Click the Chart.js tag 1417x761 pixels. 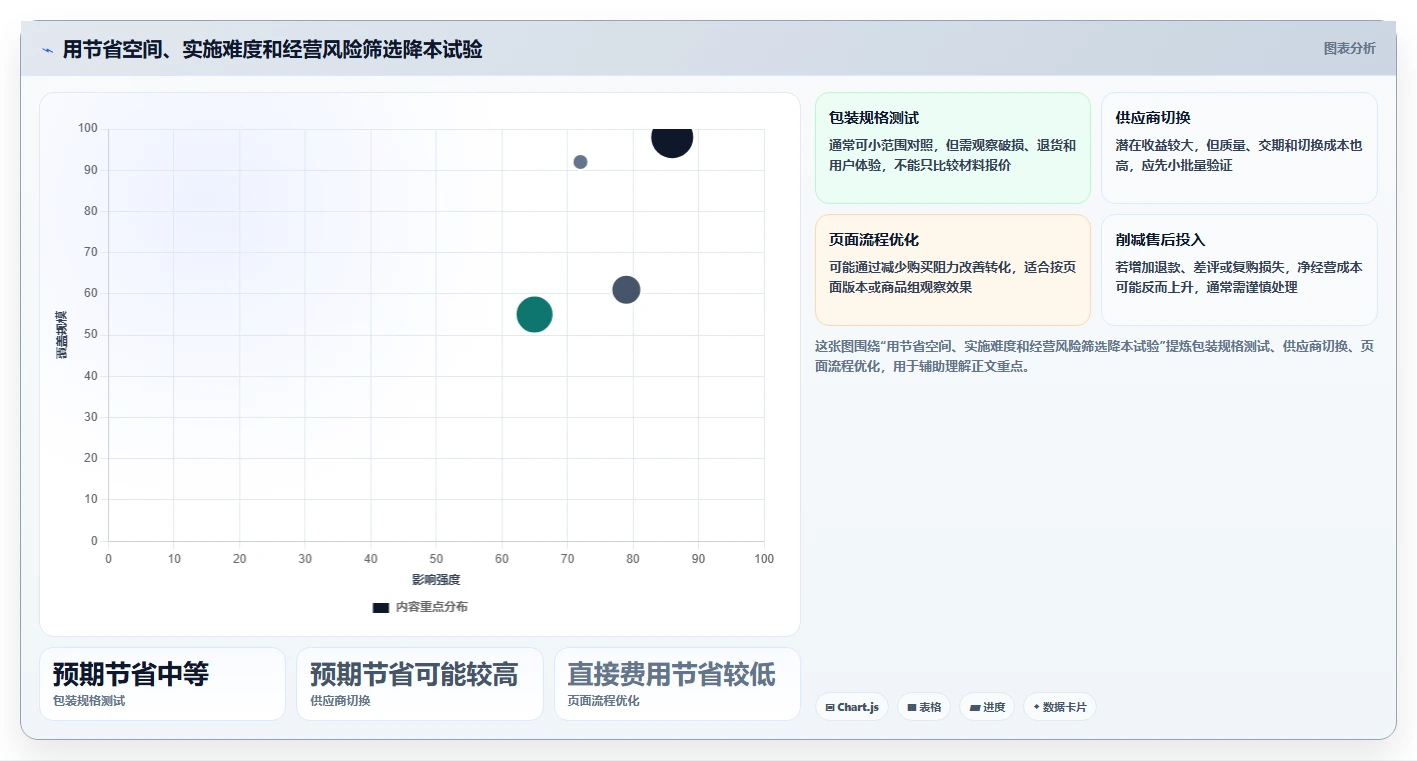point(852,707)
